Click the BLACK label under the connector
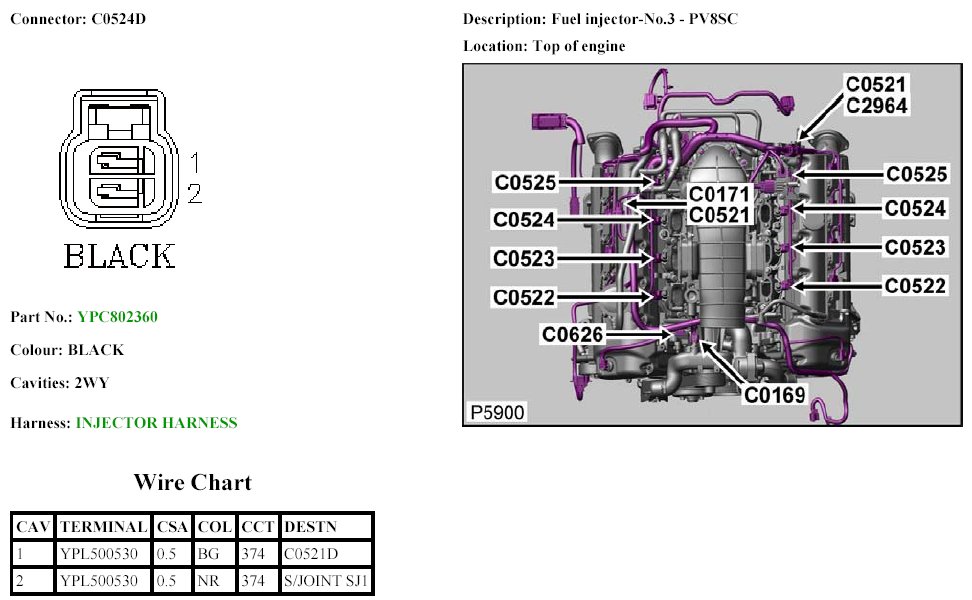972x600 pixels. pos(119,255)
